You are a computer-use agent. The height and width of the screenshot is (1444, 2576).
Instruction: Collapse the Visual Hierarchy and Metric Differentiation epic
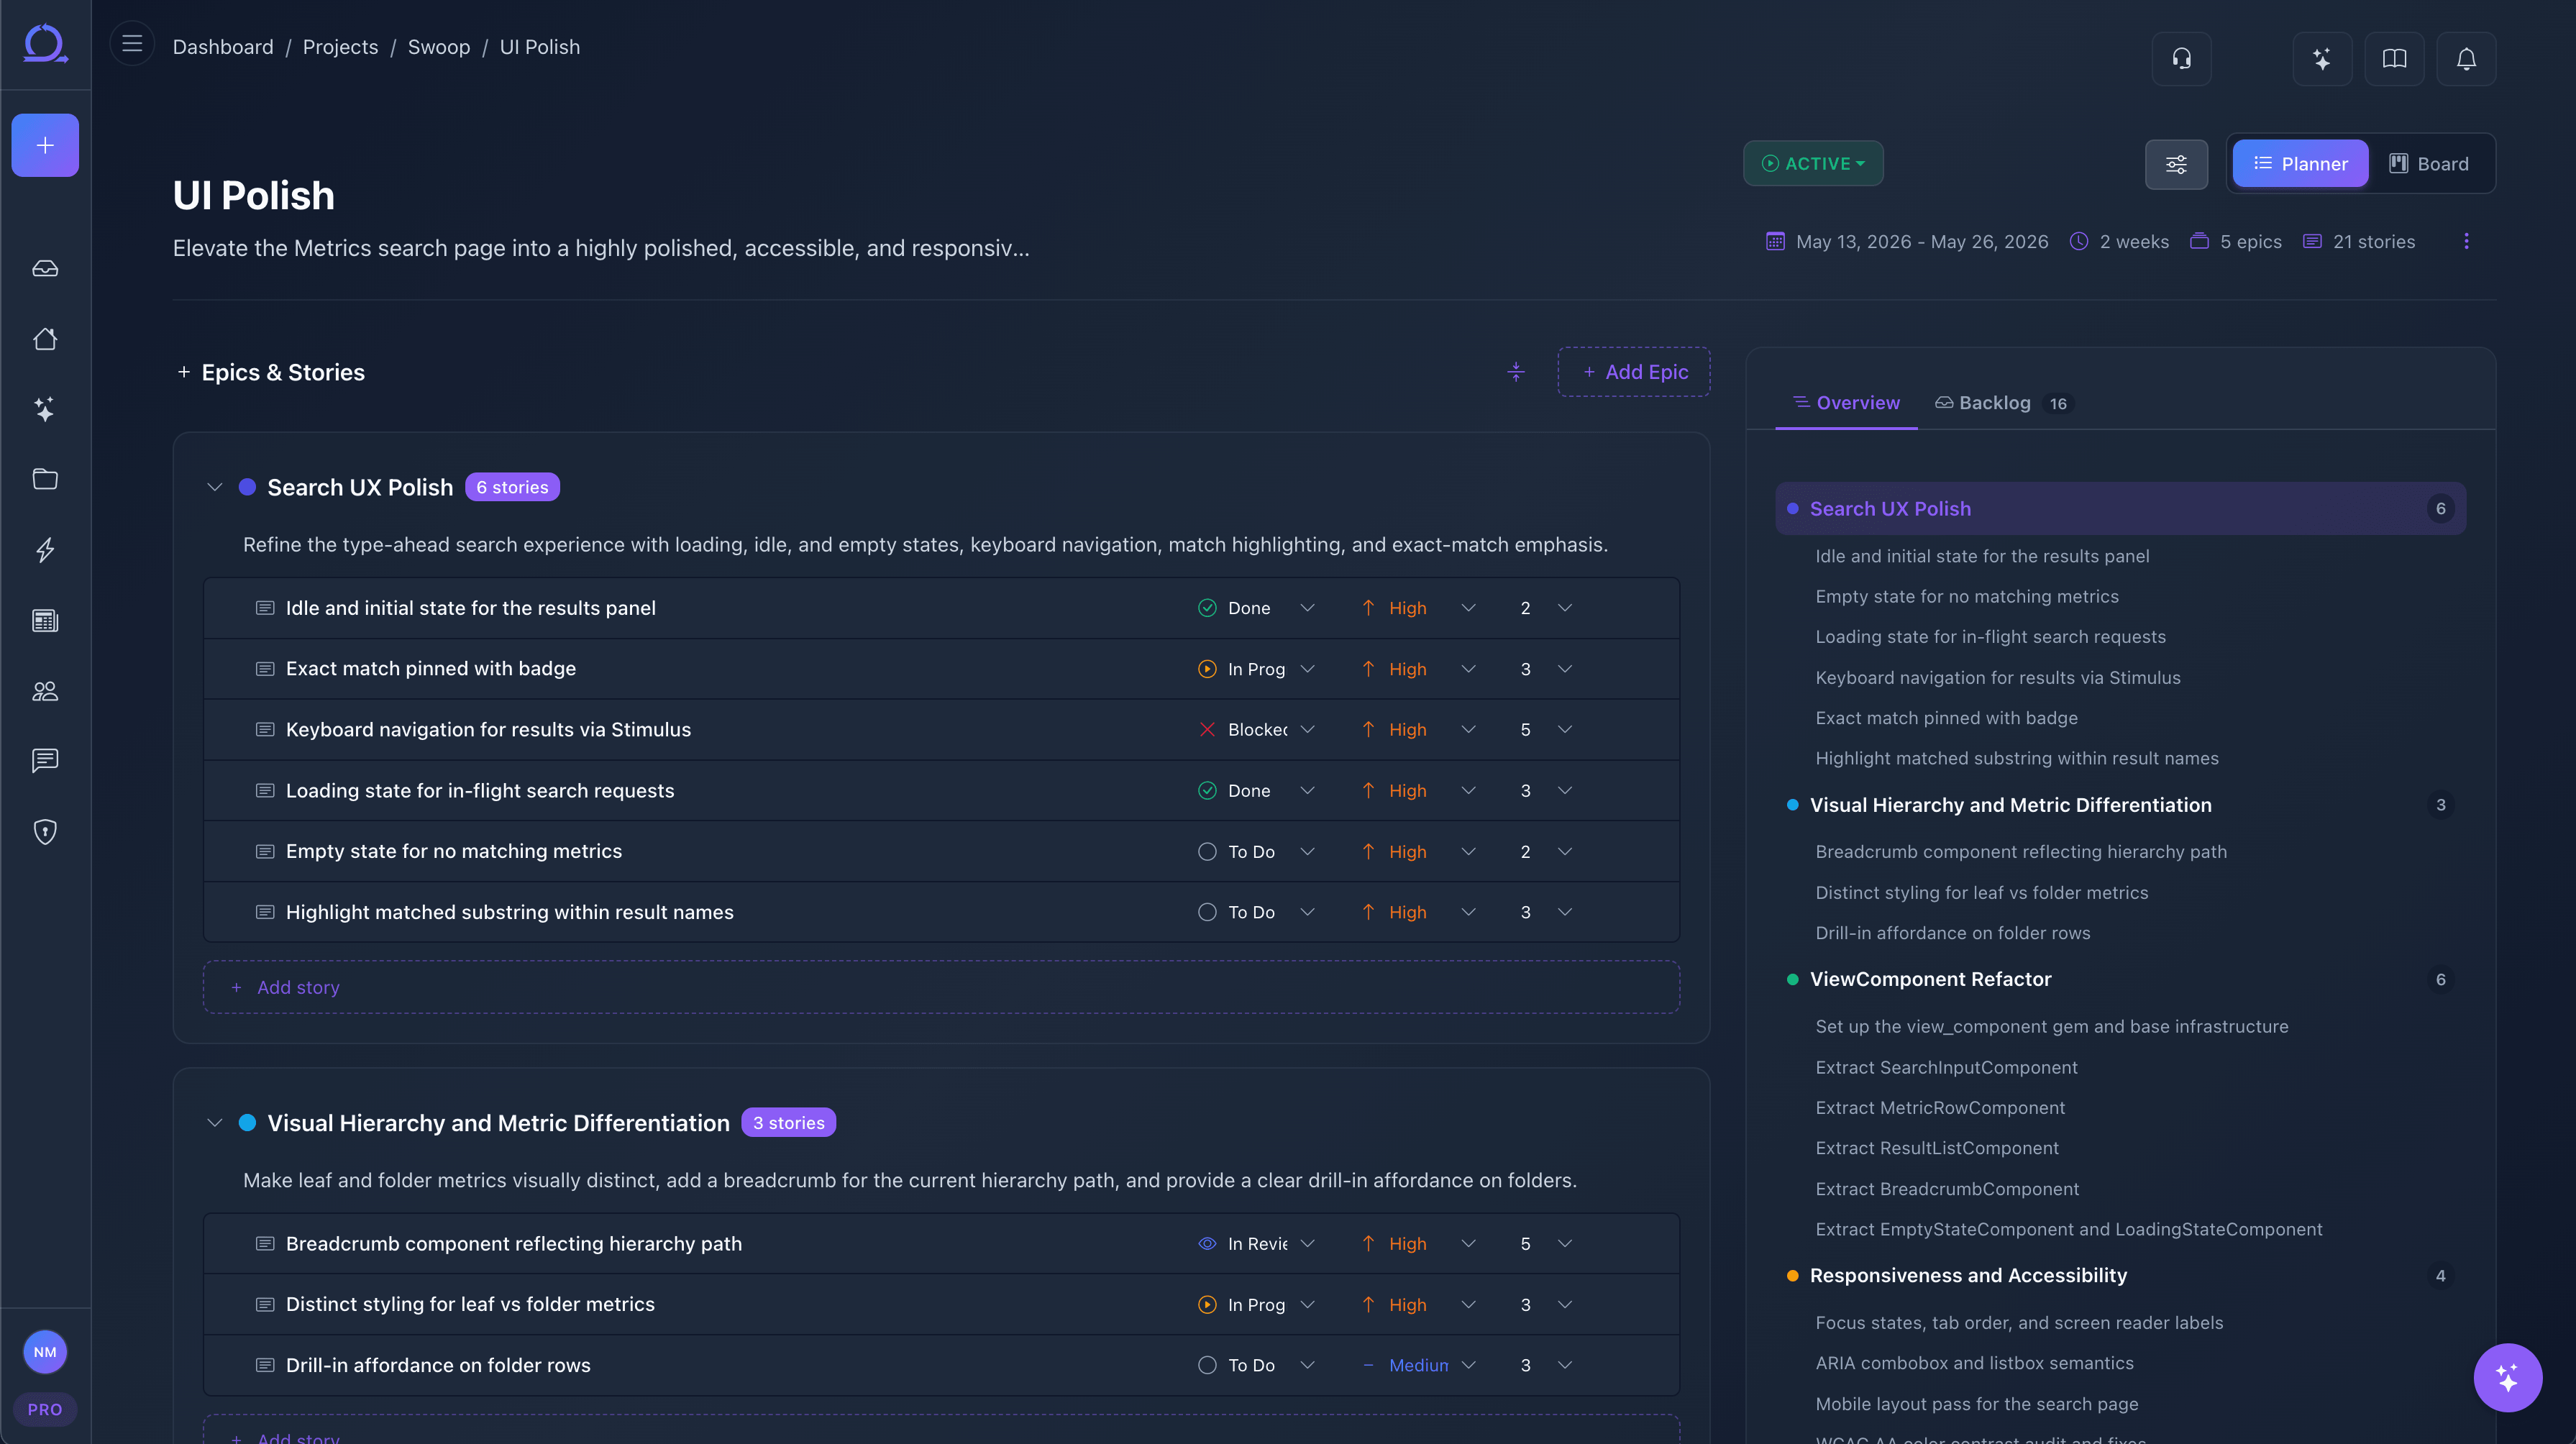(x=214, y=1123)
